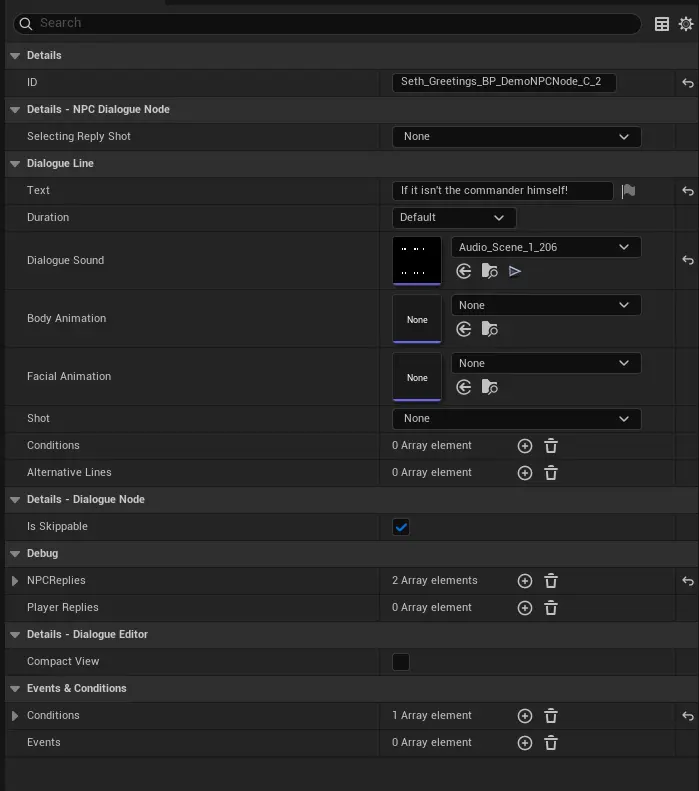Screen dimensions: 699x791
Task: Click the Facial Animation thumbnail
Action: click(x=417, y=377)
